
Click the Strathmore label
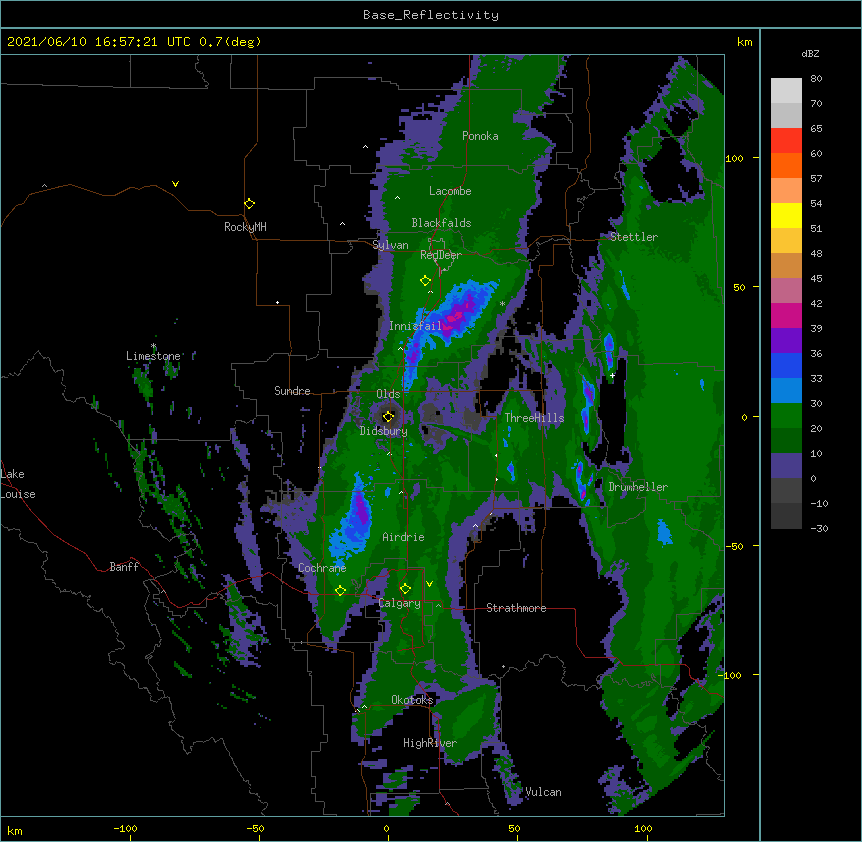tap(516, 608)
